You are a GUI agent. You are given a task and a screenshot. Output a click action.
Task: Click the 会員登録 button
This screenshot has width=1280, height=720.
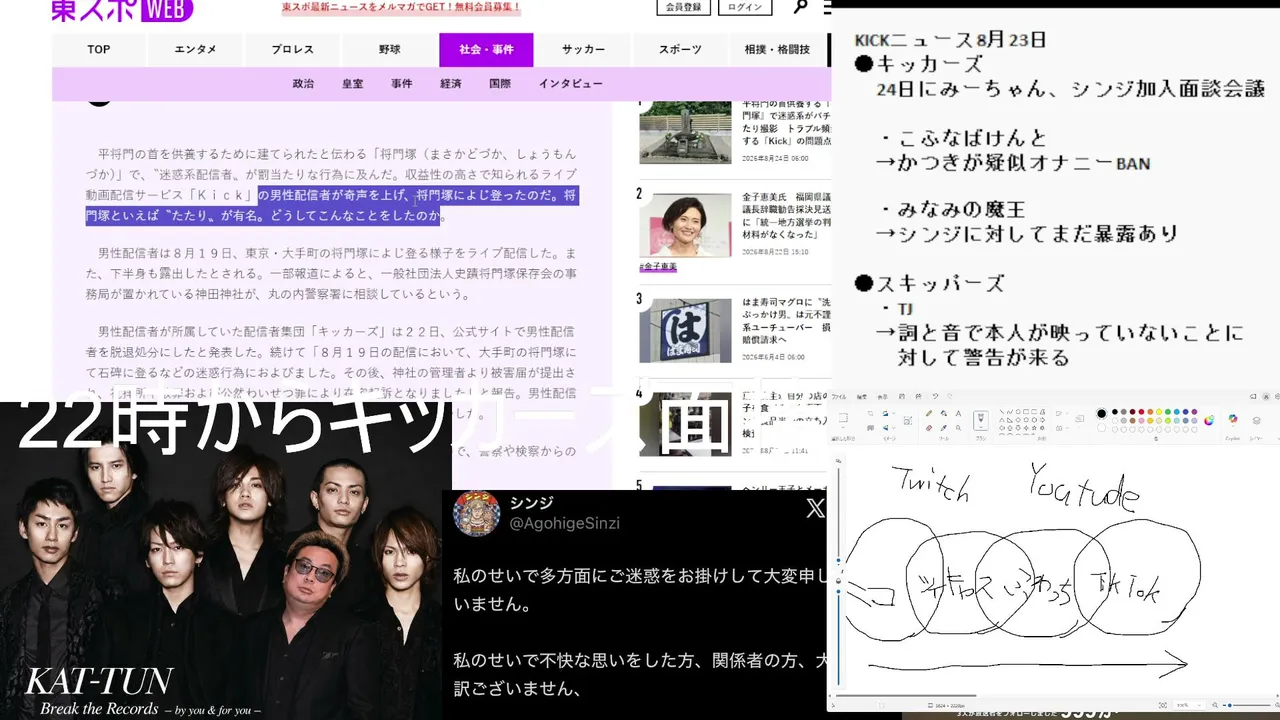tap(684, 7)
